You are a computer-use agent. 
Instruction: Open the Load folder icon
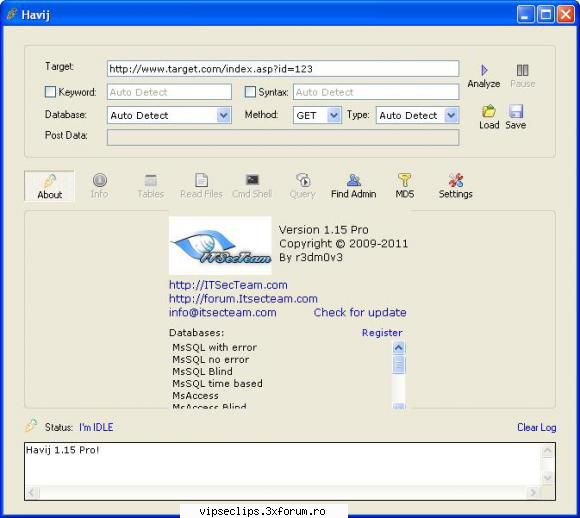tap(489, 111)
